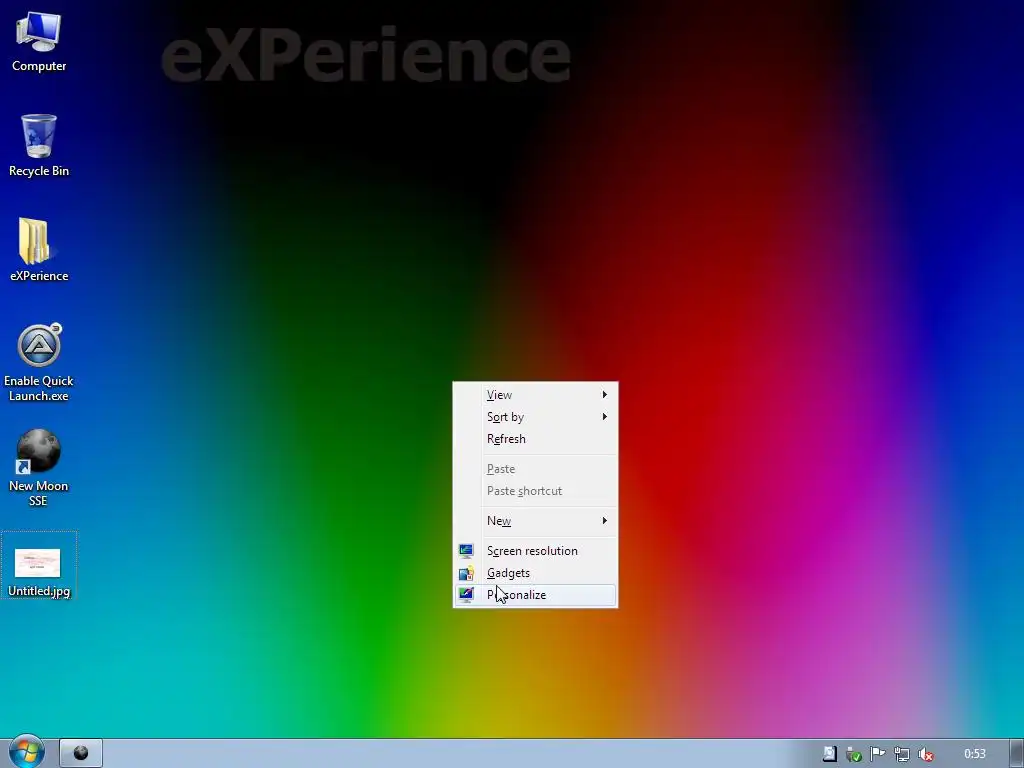
Task: Click the New Moon taskbar button
Action: click(81, 754)
